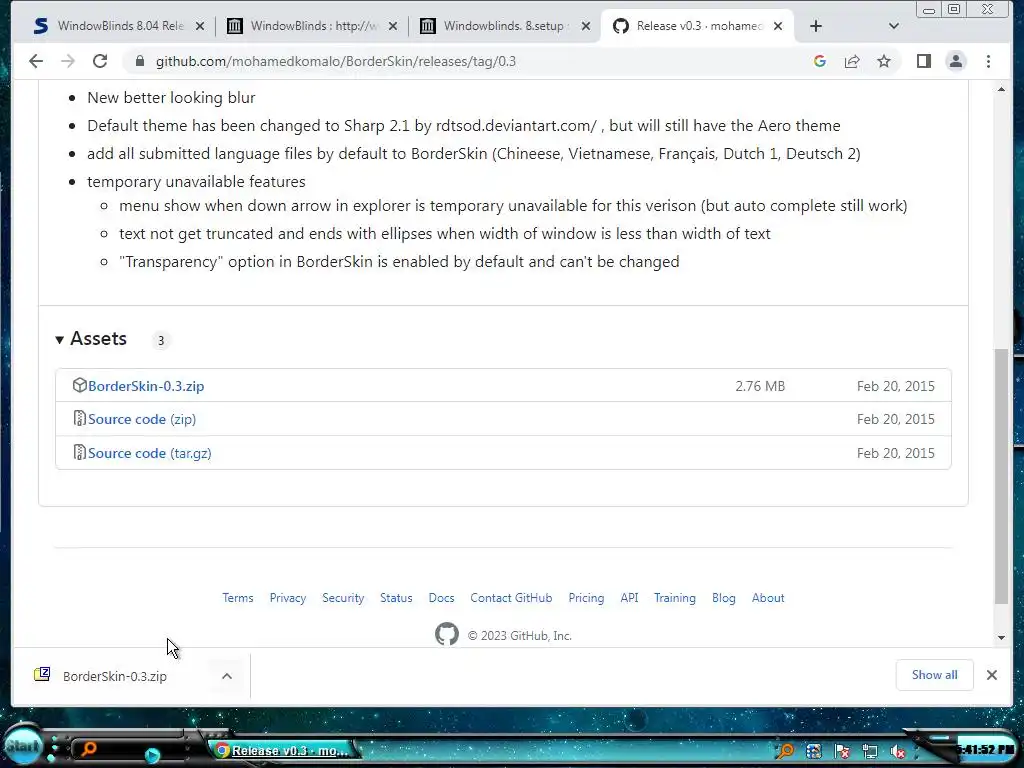This screenshot has height=768, width=1024.
Task: Go back to the previous page
Action: click(x=36, y=61)
